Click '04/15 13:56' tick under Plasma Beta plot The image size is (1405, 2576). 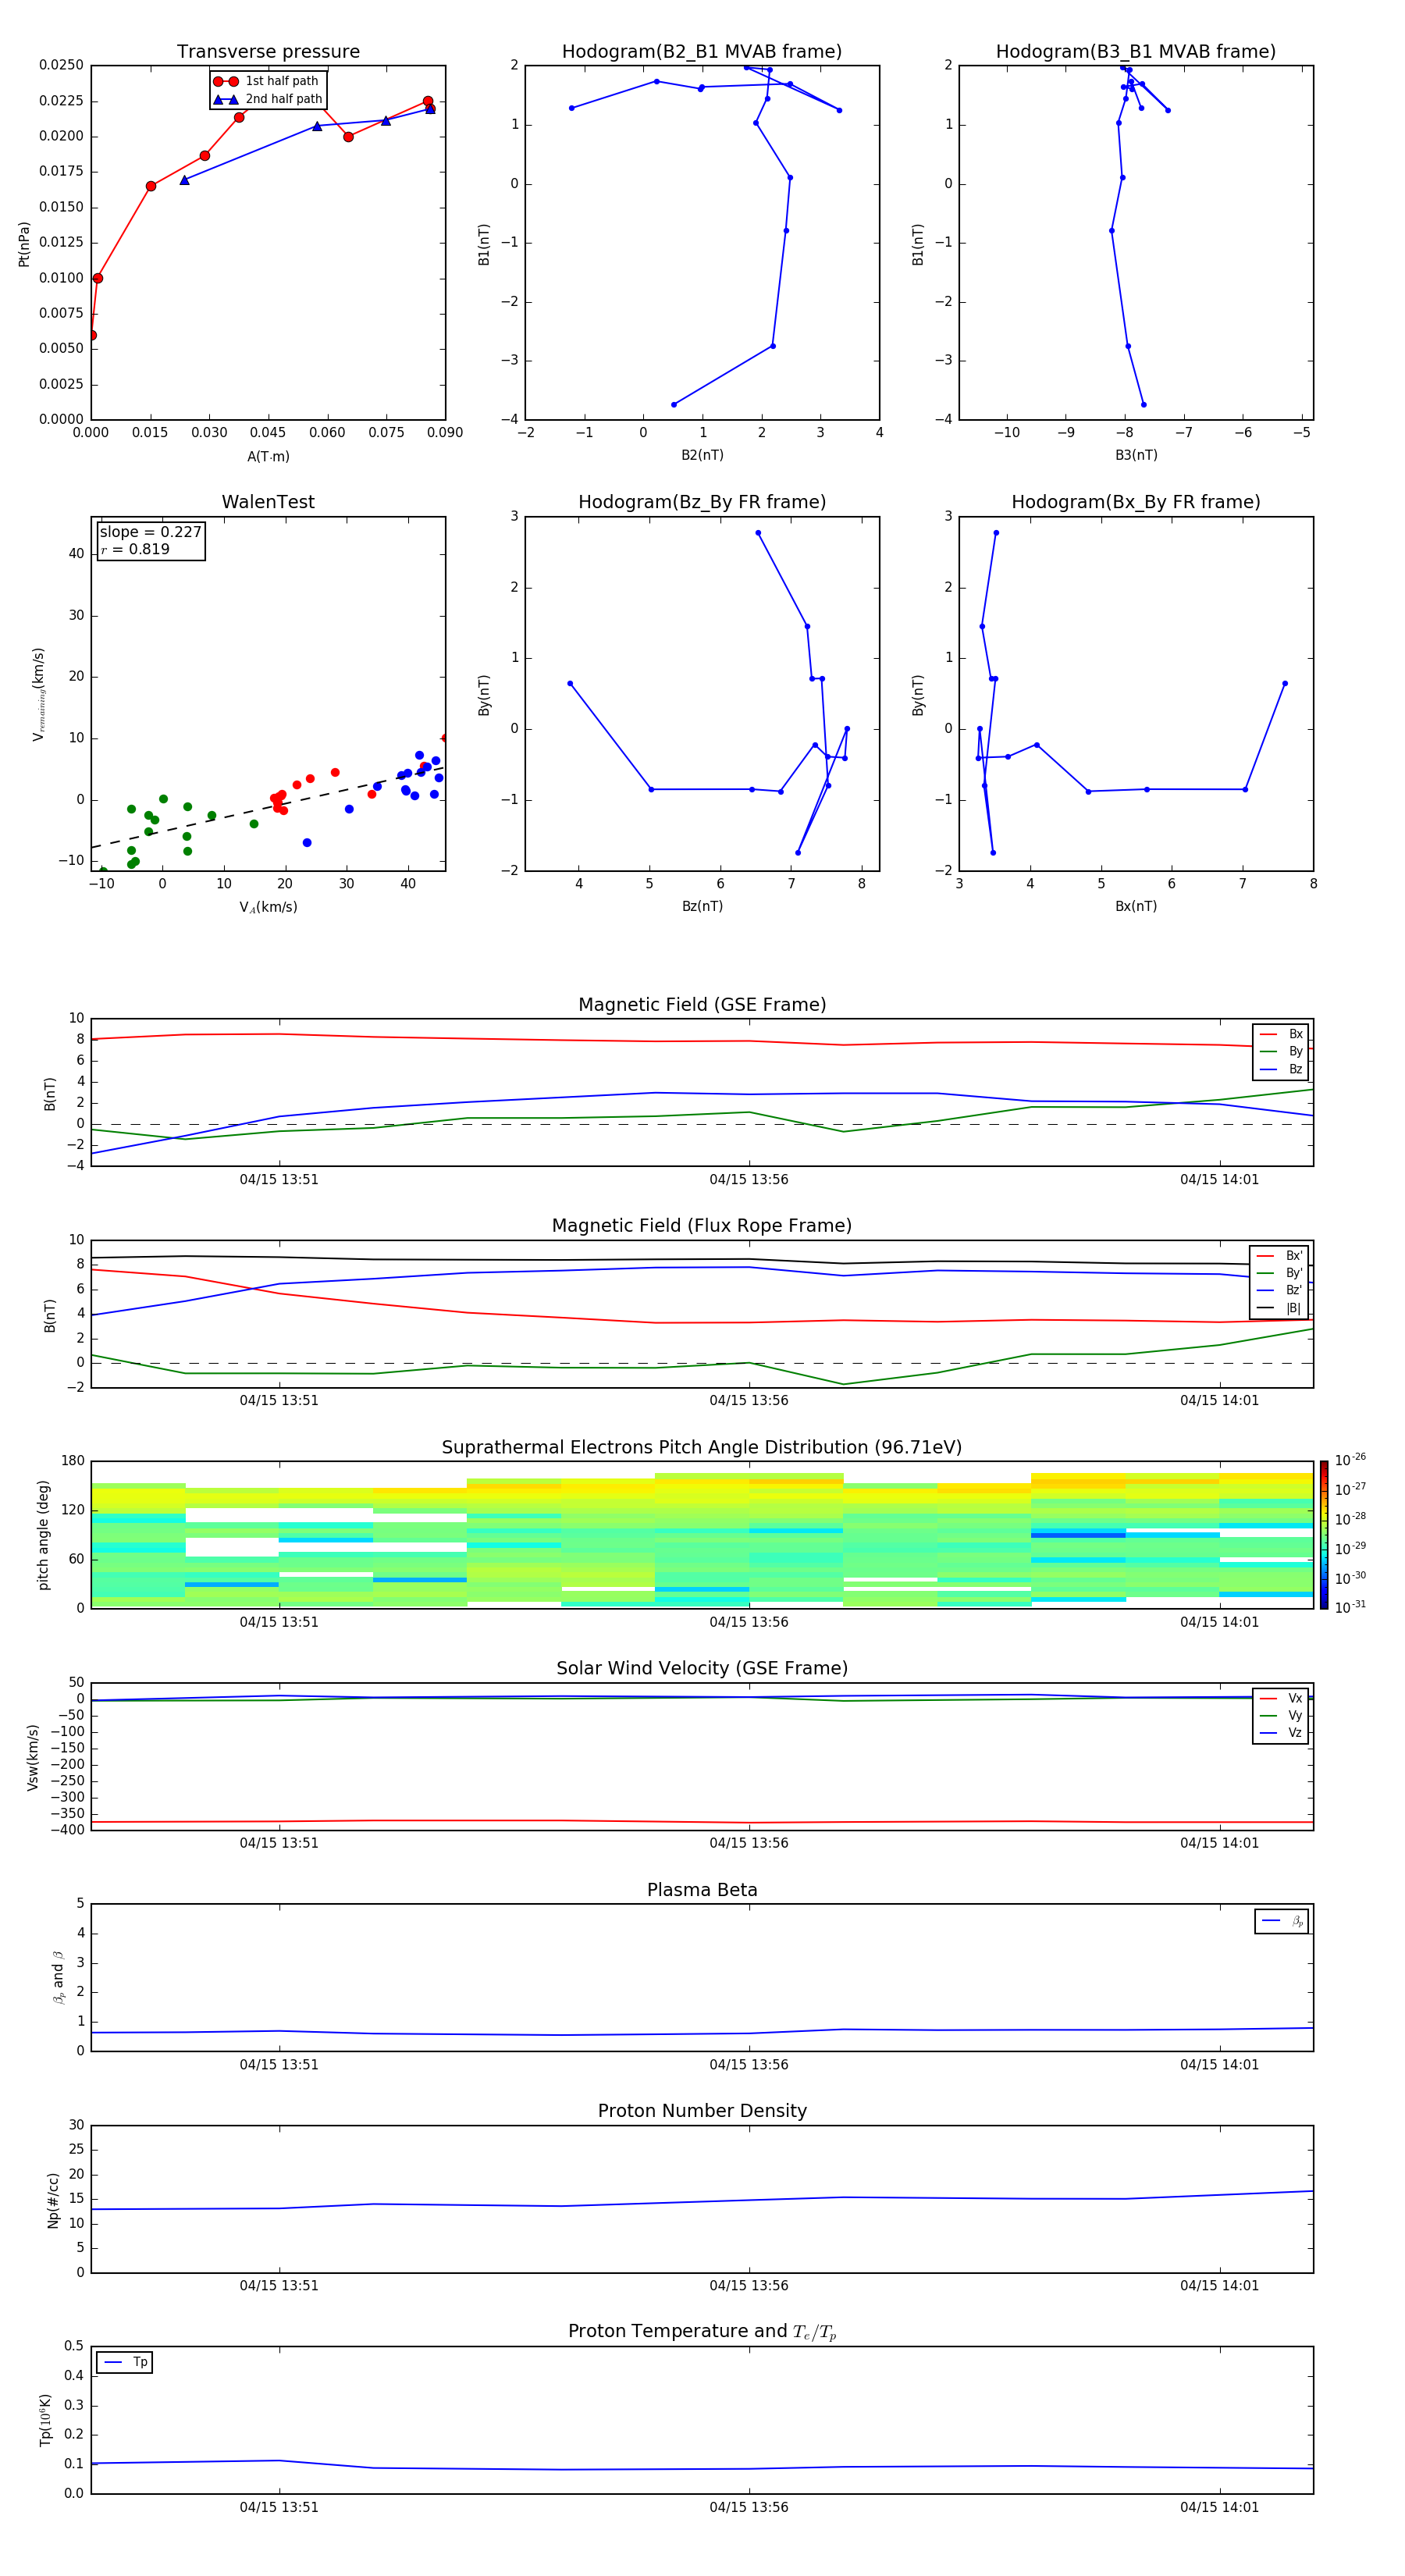(749, 2065)
